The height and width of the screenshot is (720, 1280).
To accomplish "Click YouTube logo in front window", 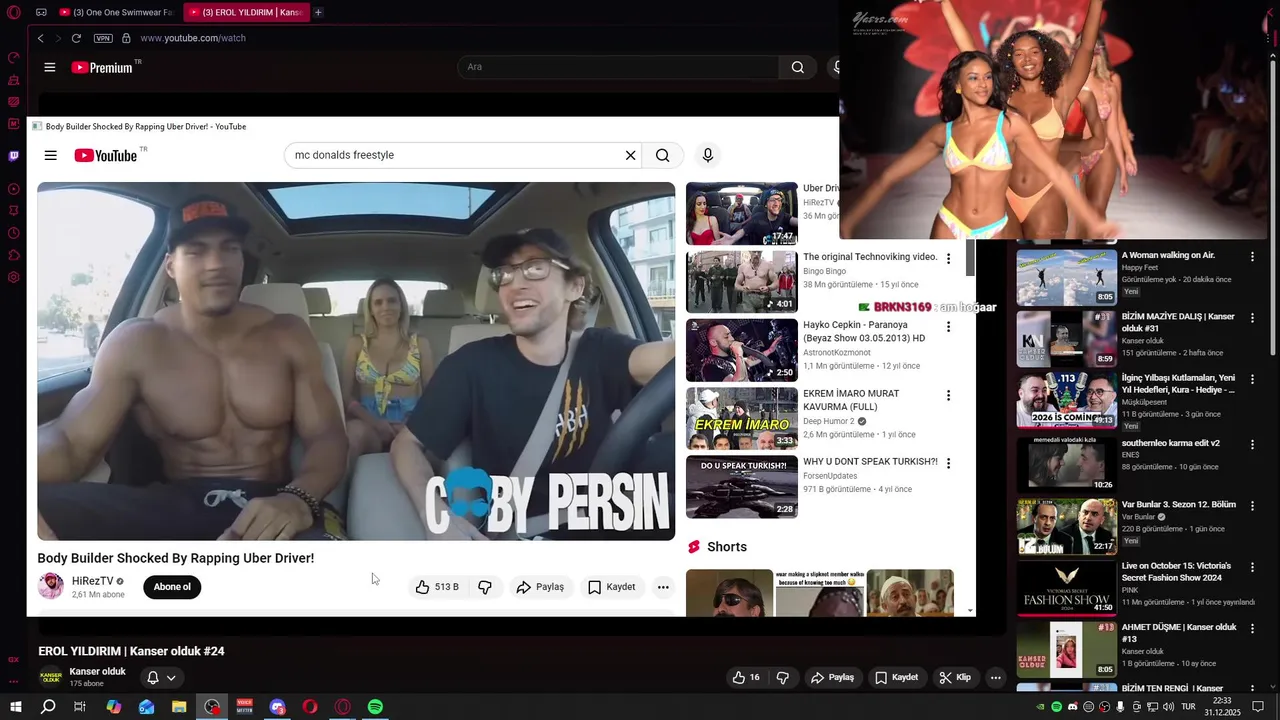I will (106, 155).
